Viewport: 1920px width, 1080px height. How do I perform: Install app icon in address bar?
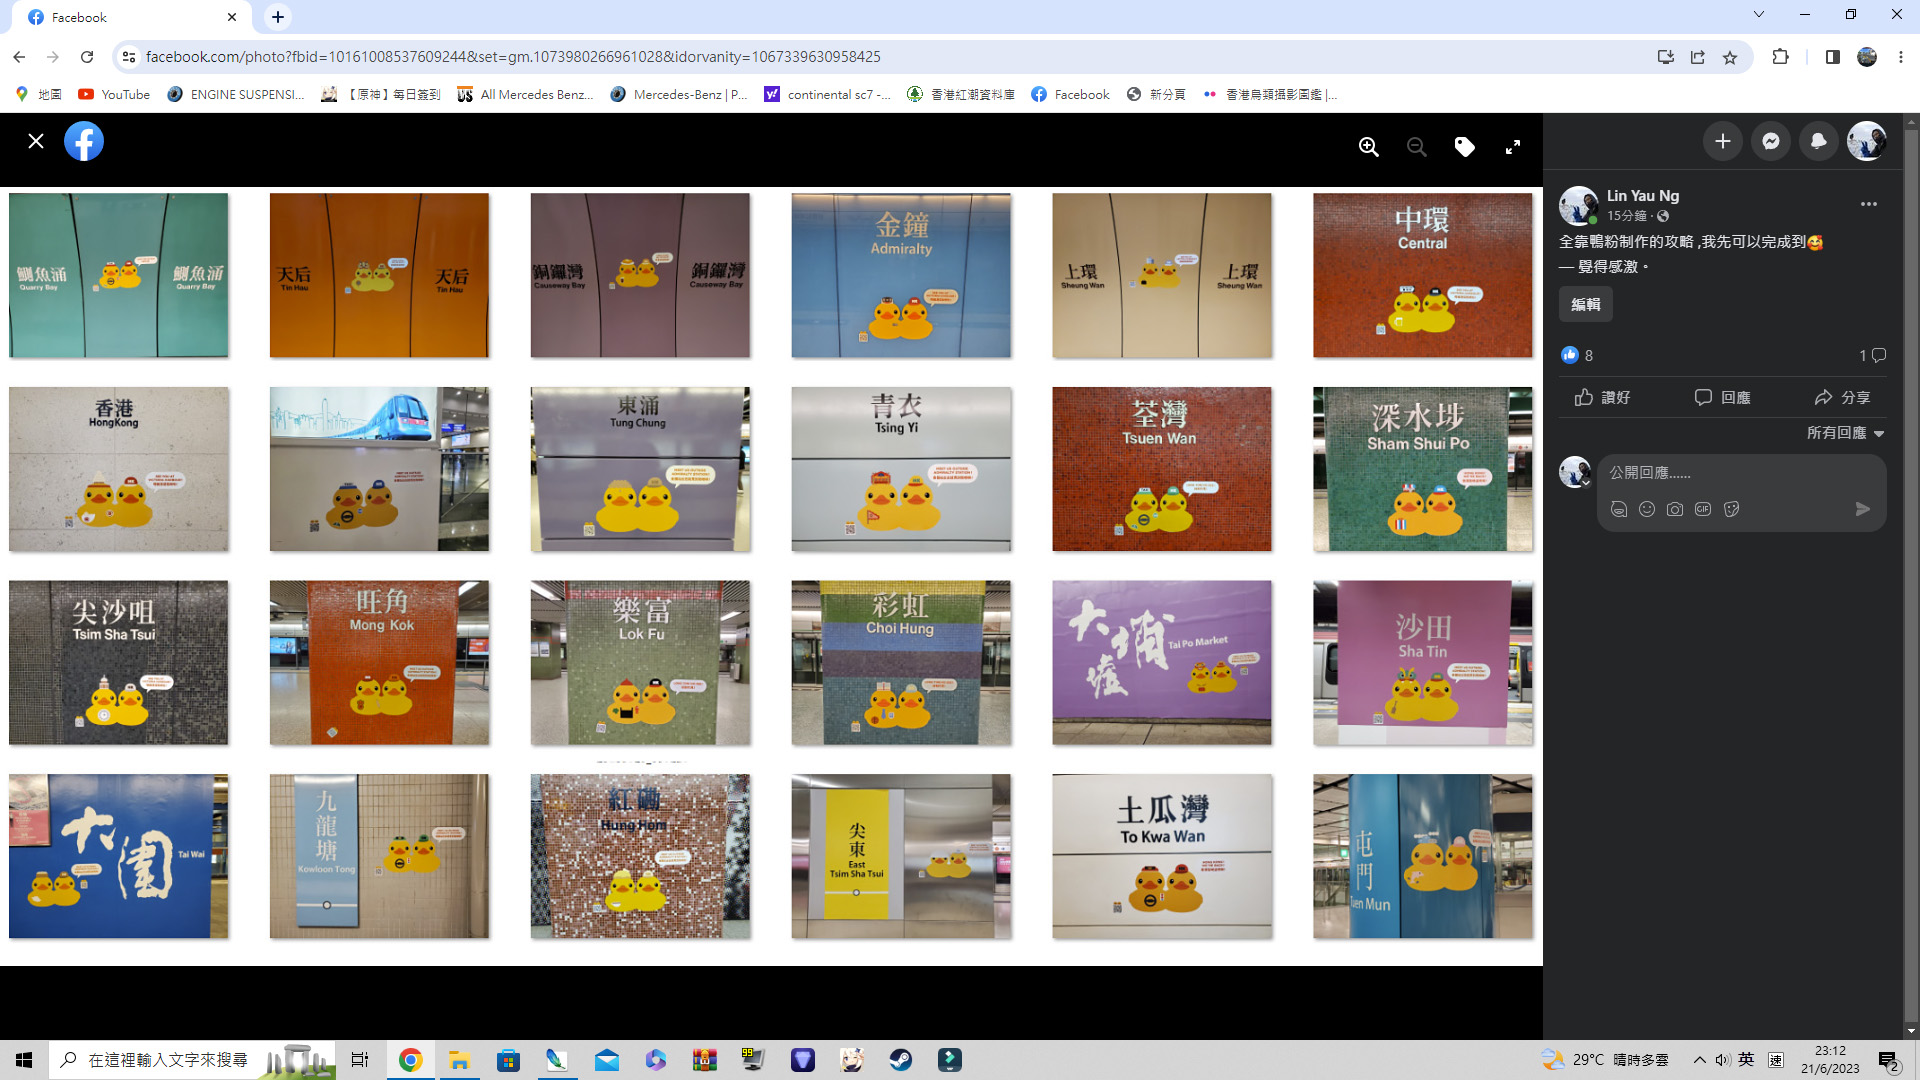[1665, 57]
